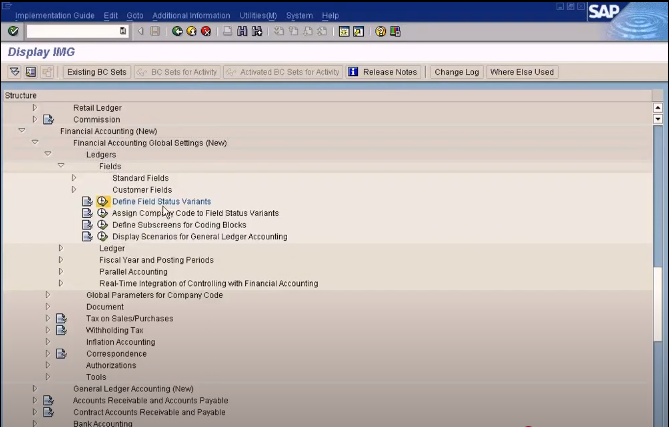Screen dimensions: 669x427
Task: Open documentation icon for Display Scenarios row
Action: click(87, 236)
